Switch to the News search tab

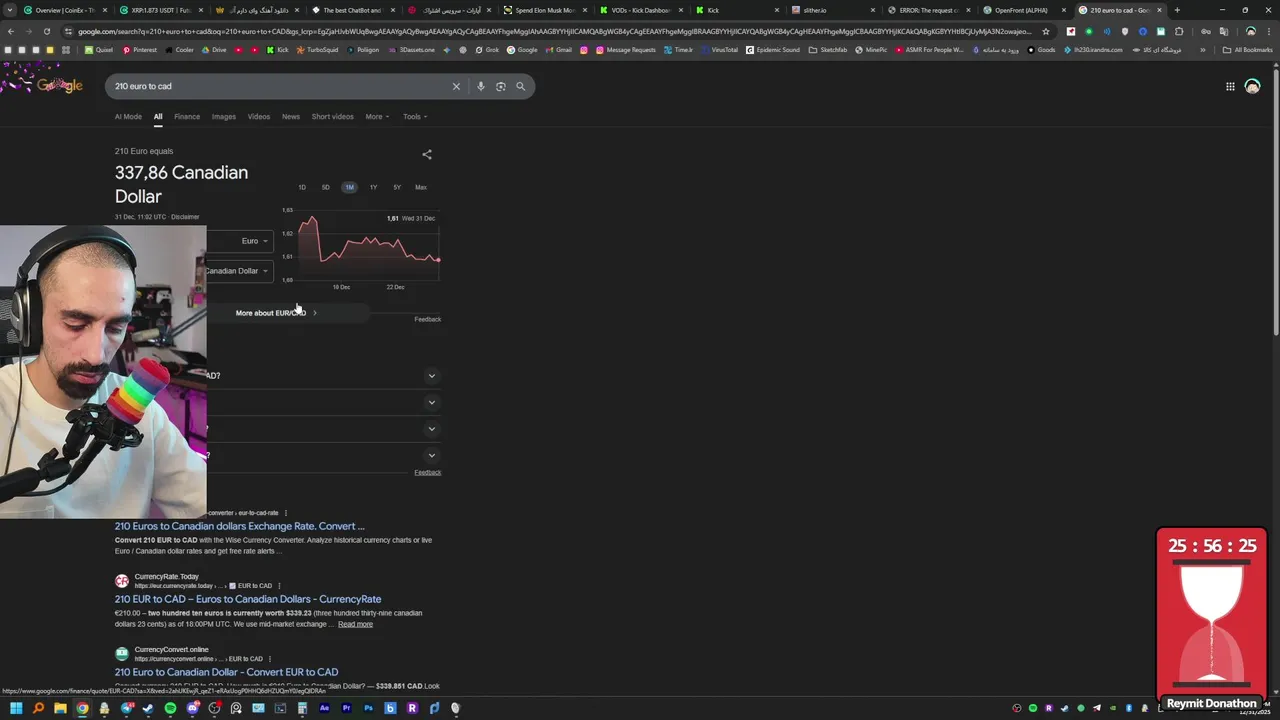291,117
